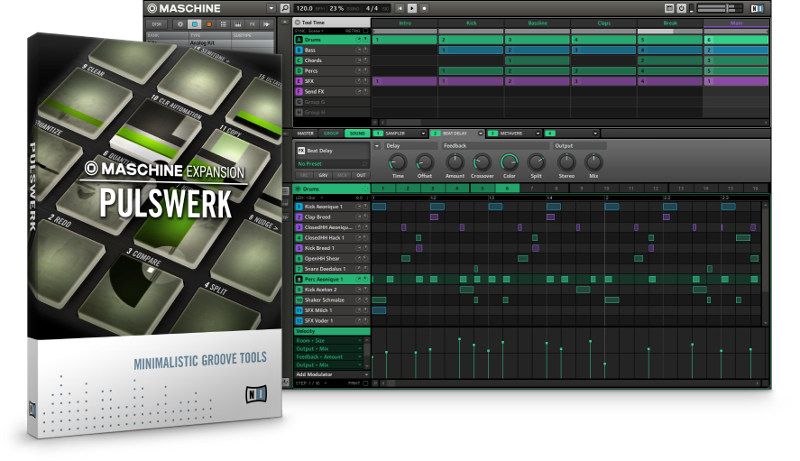
Task: Select the Clap Breed sound
Action: pos(332,217)
